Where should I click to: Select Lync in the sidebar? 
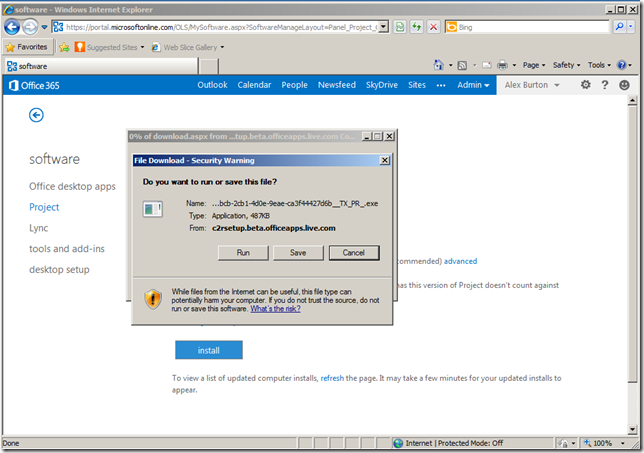point(39,228)
